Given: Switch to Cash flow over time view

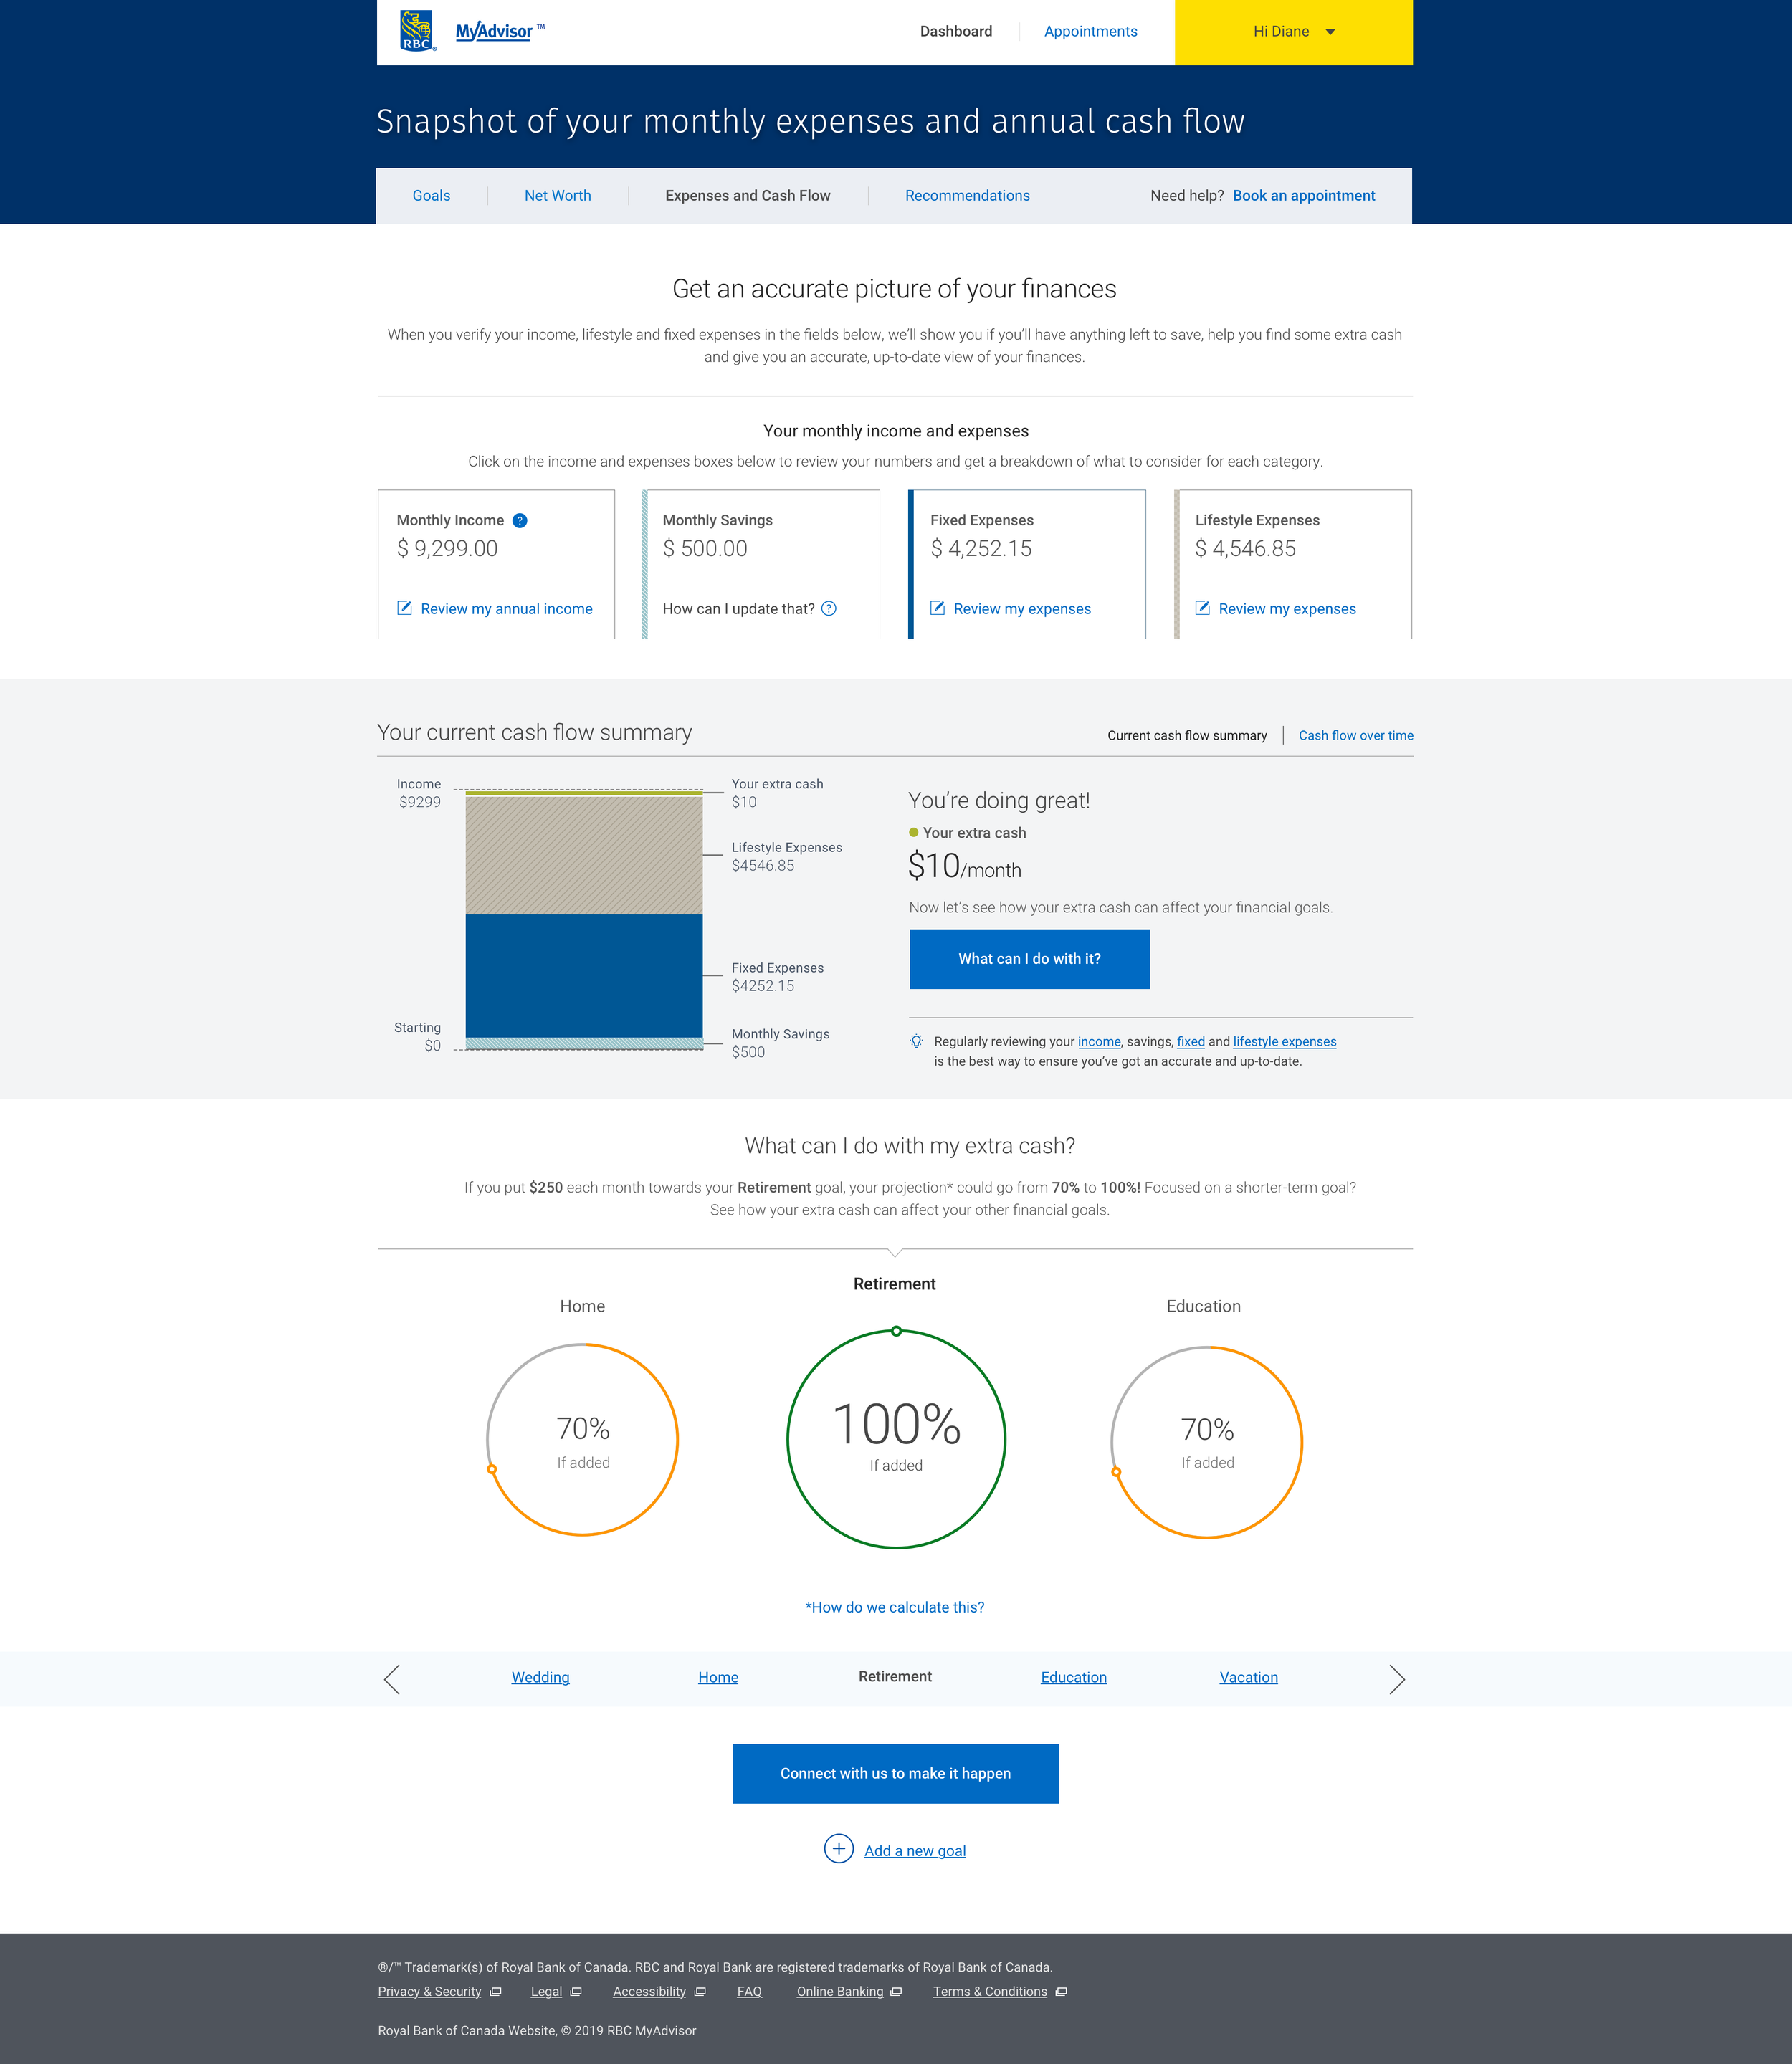Looking at the screenshot, I should [1355, 735].
